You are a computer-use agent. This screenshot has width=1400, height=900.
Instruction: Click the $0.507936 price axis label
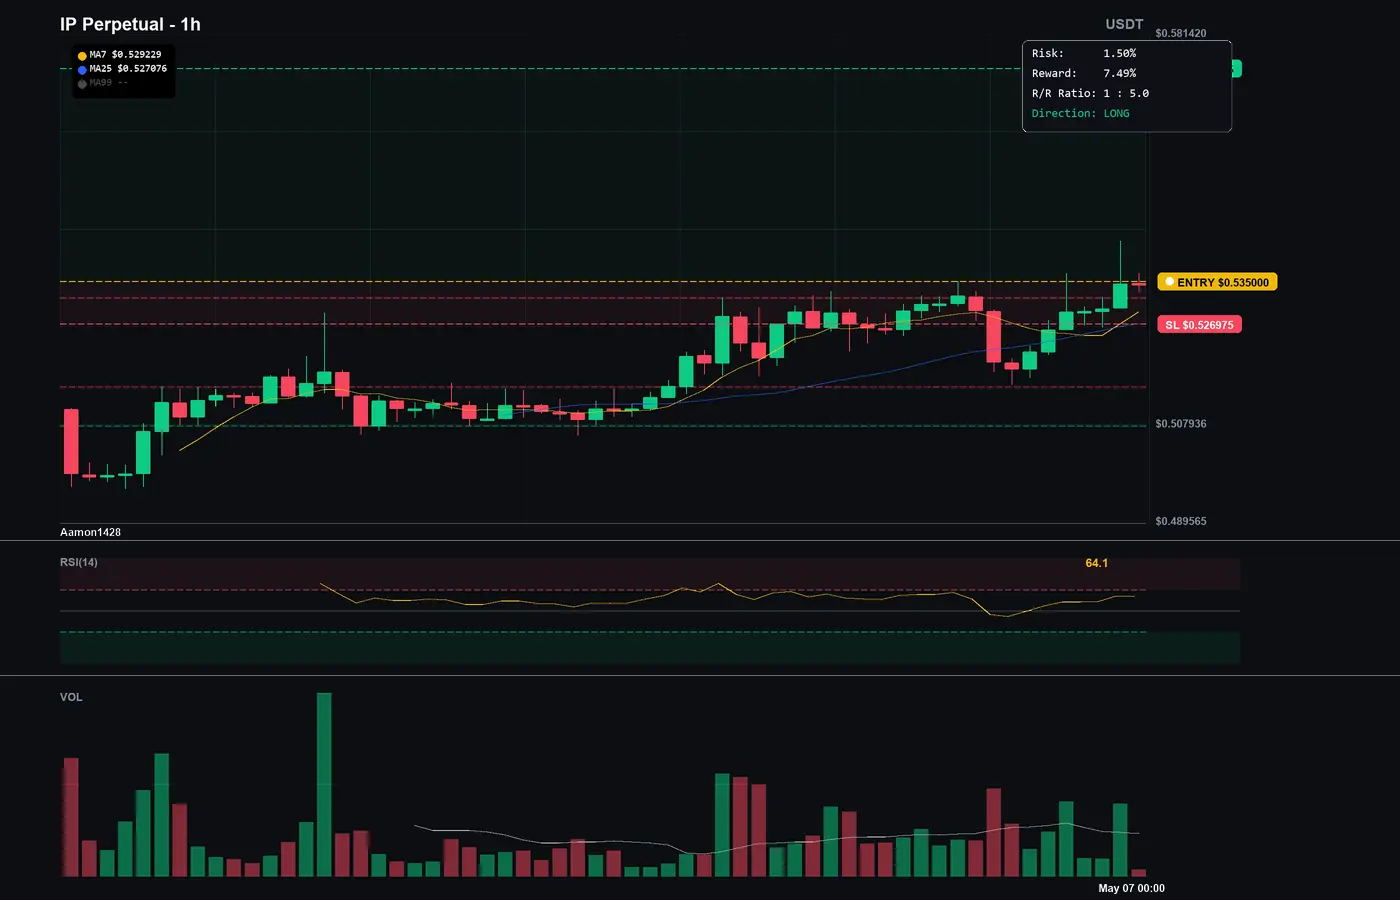click(1180, 424)
